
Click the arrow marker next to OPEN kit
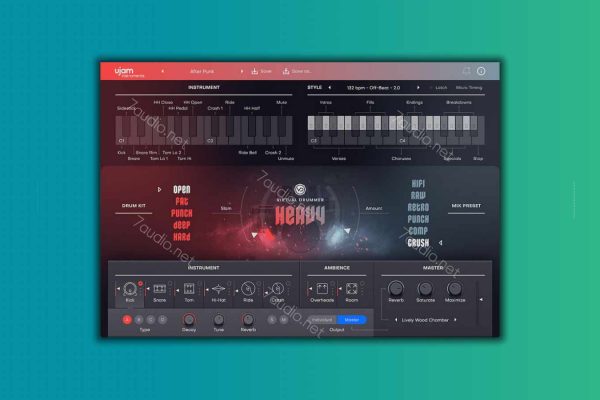[x=160, y=189]
